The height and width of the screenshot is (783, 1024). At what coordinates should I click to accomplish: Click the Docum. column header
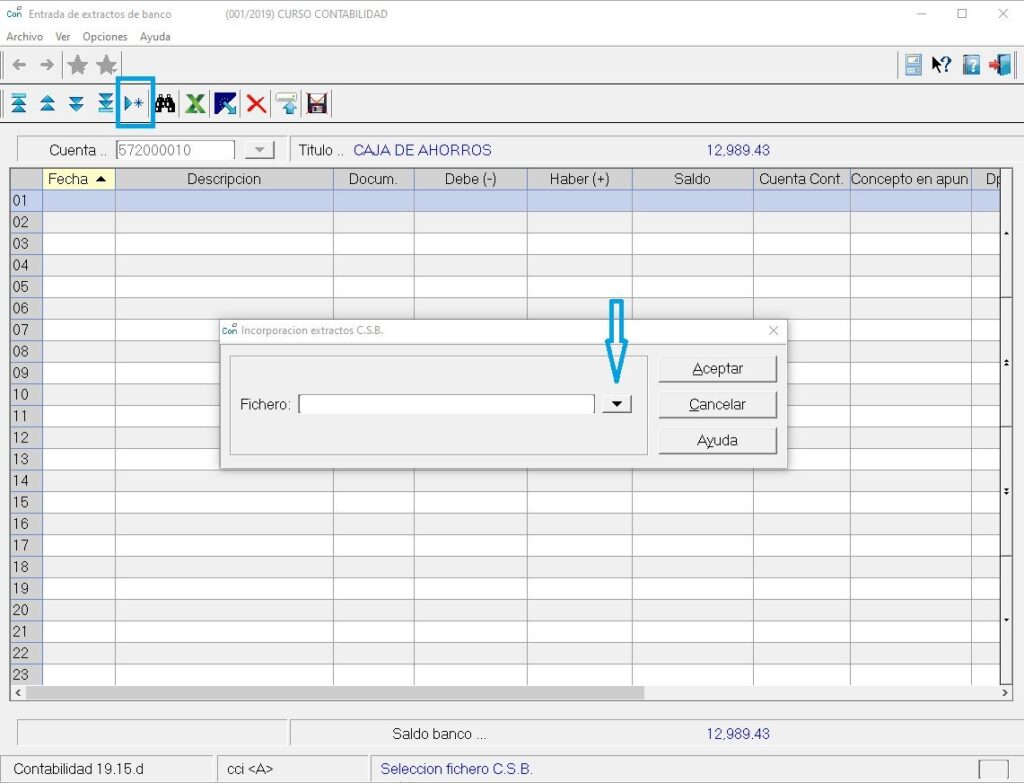tap(373, 179)
